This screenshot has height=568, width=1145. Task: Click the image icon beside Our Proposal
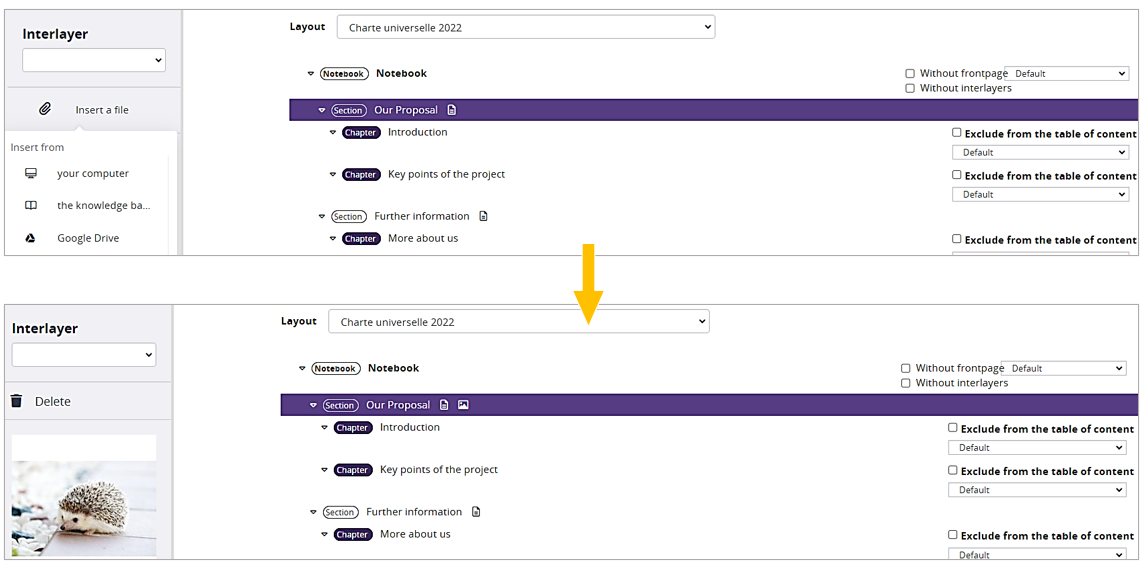(463, 404)
